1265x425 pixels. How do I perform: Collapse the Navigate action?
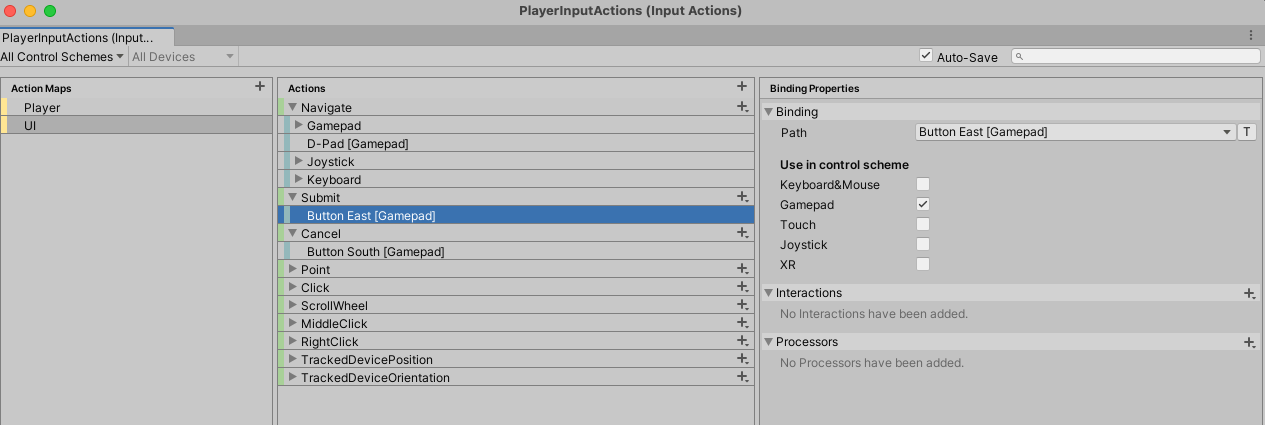293,107
